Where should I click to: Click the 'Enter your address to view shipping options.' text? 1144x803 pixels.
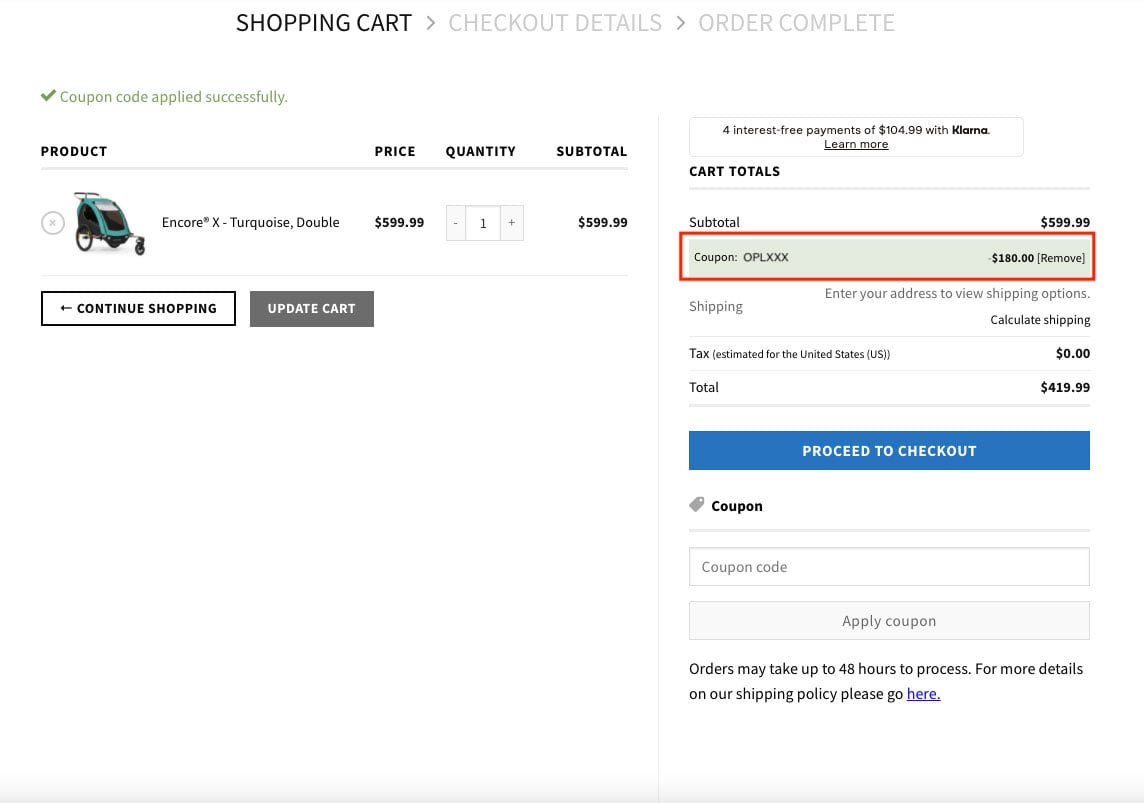click(957, 293)
